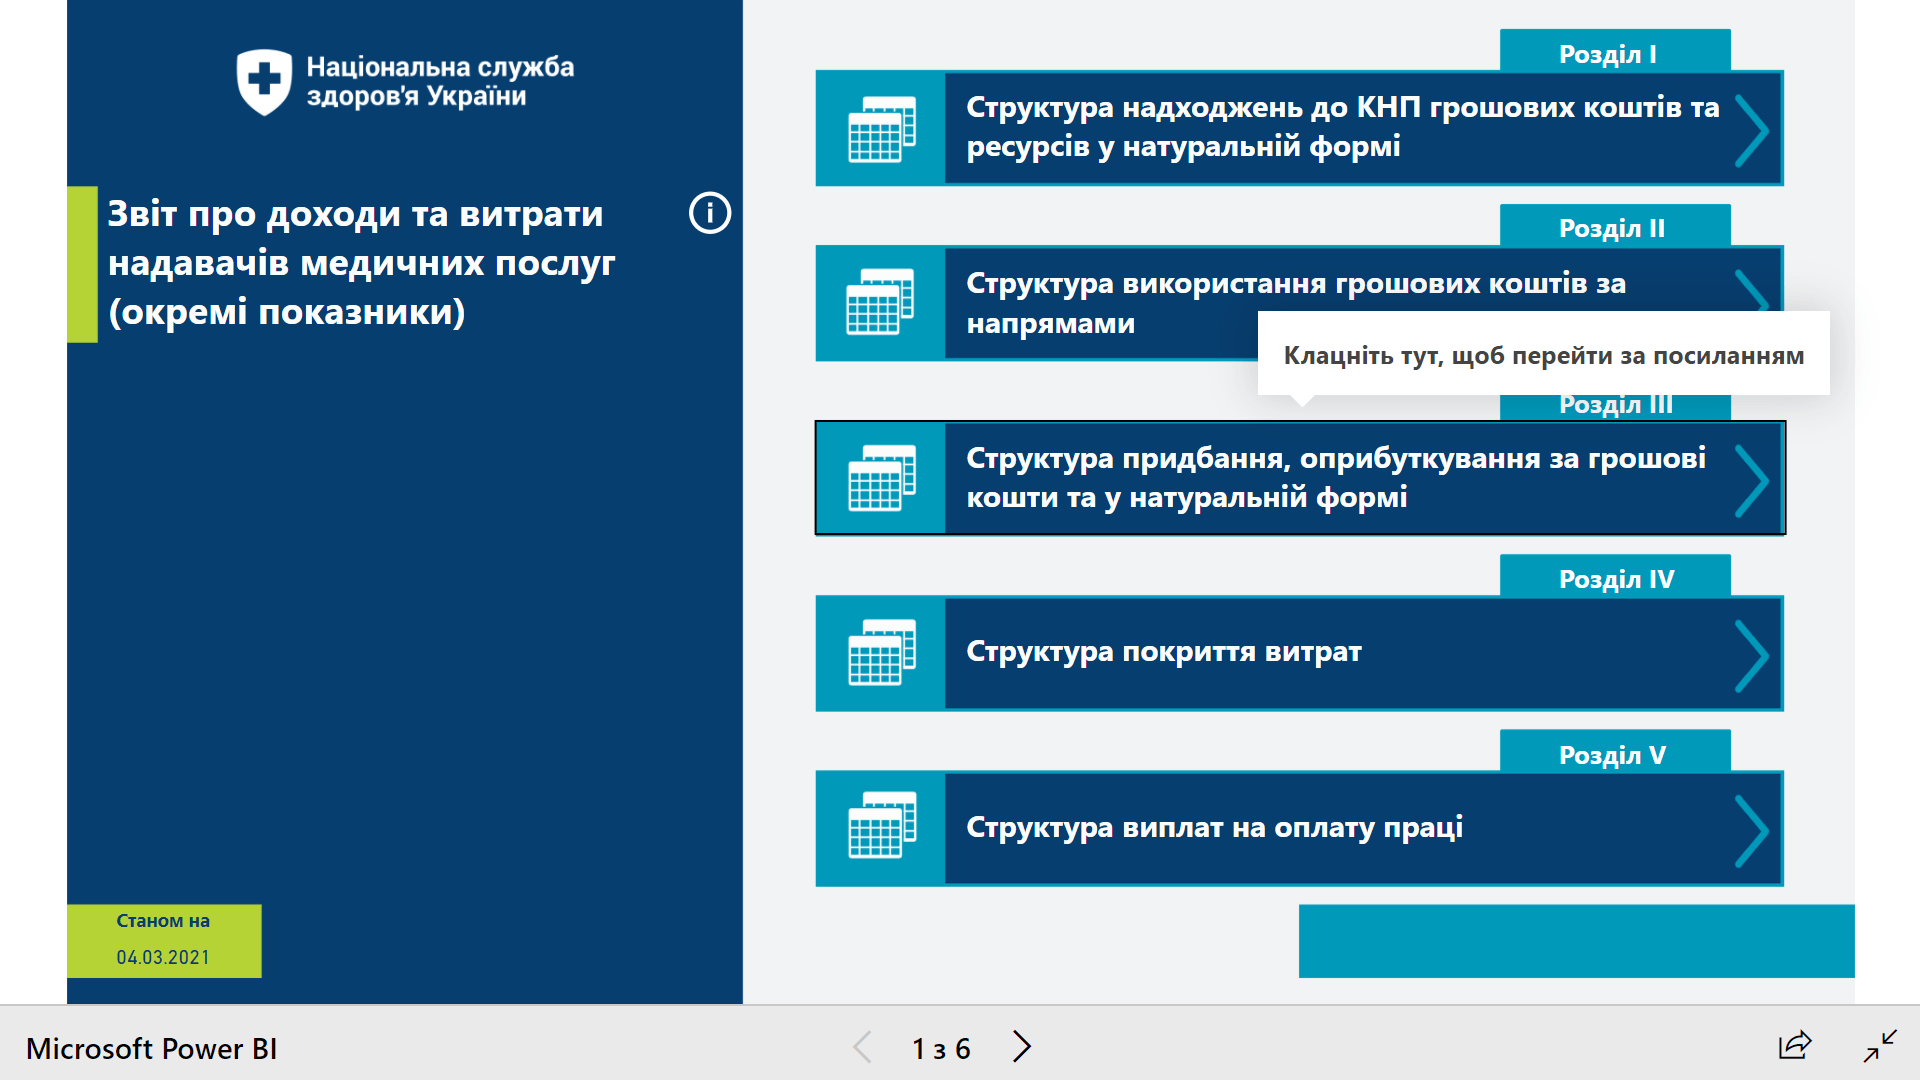Click tooltip Клацніть тут, щоб перейти за посиланням
The height and width of the screenshot is (1080, 1920).
tap(1543, 354)
